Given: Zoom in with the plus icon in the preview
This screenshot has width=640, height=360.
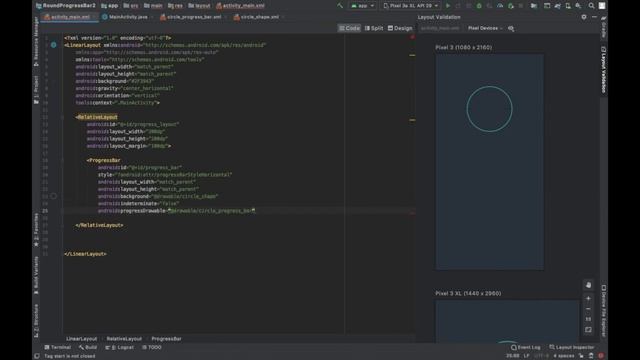Looking at the screenshot, I should click(588, 298).
